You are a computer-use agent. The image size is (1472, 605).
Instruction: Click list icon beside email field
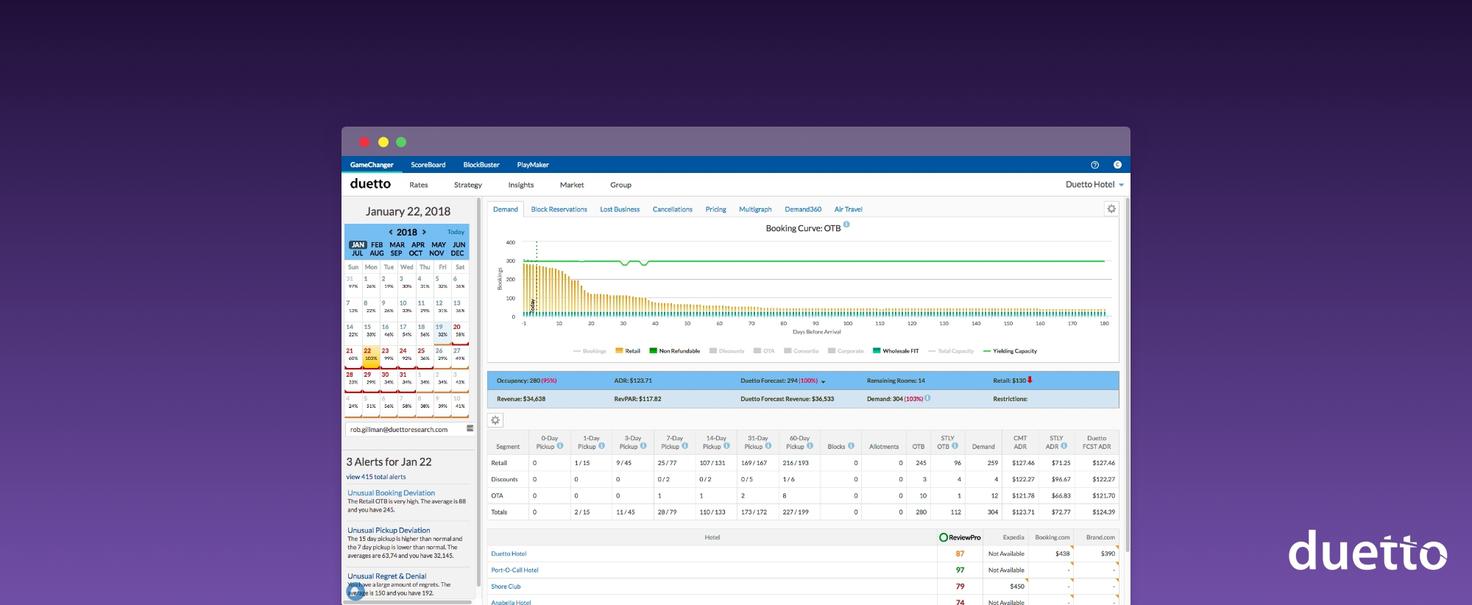tap(470, 428)
